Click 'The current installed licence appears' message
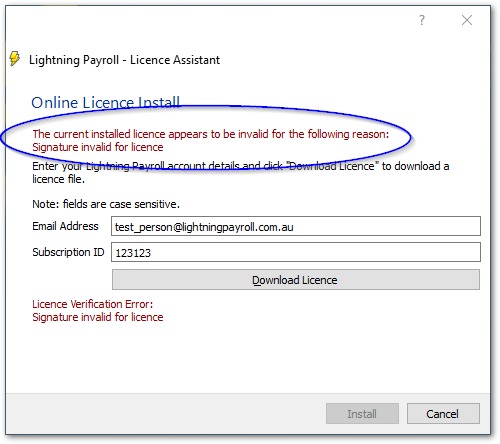Image resolution: width=500 pixels, height=444 pixels. (x=211, y=134)
